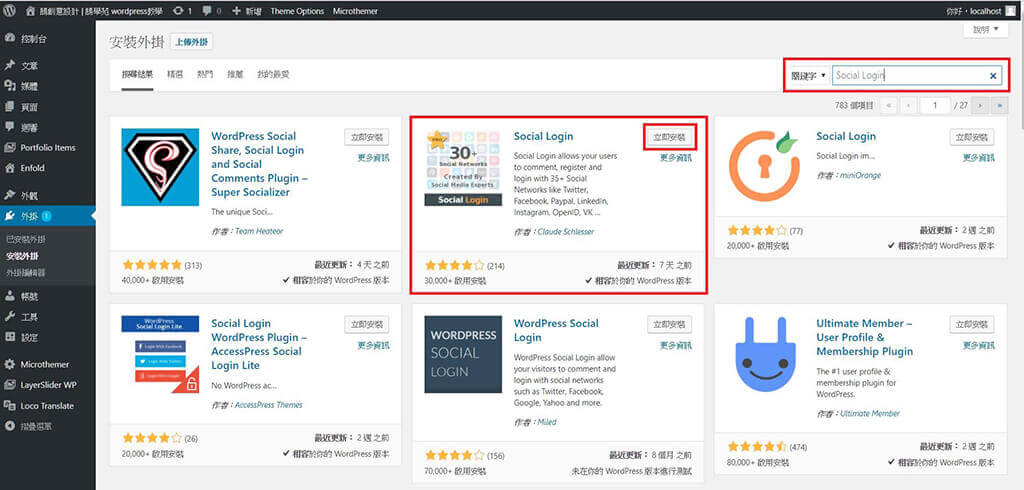The image size is (1024, 490).
Task: Open the 頁面 pages icon
Action: tap(10, 106)
